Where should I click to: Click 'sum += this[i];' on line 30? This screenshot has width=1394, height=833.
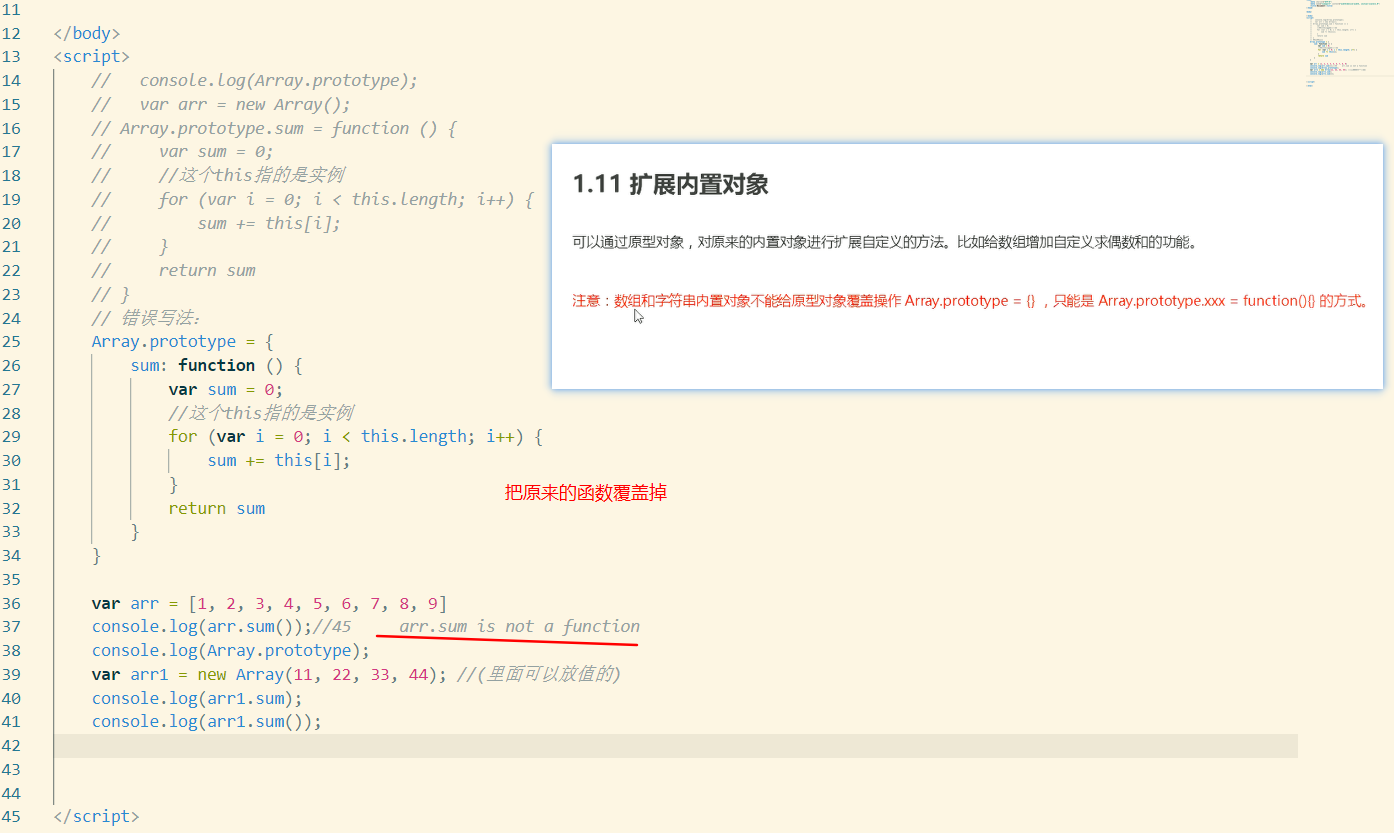pyautogui.click(x=279, y=461)
